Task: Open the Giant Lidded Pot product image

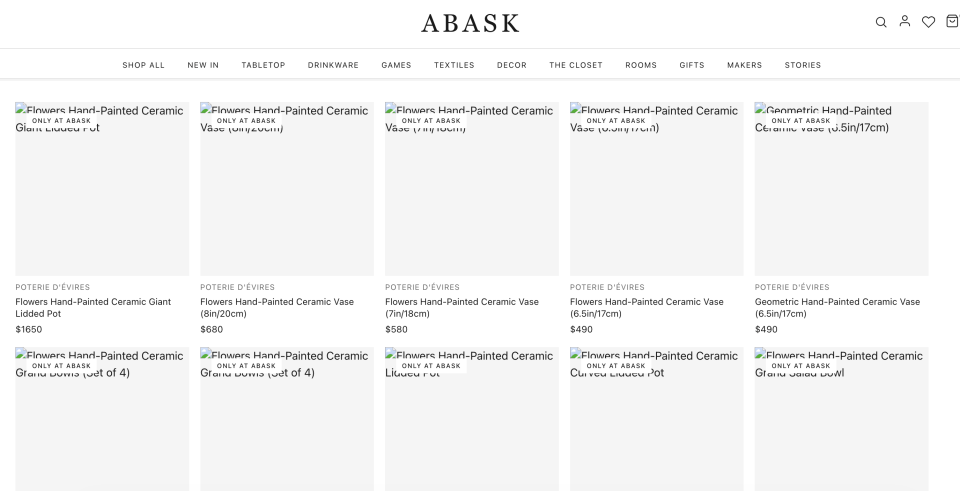Action: pos(102,190)
